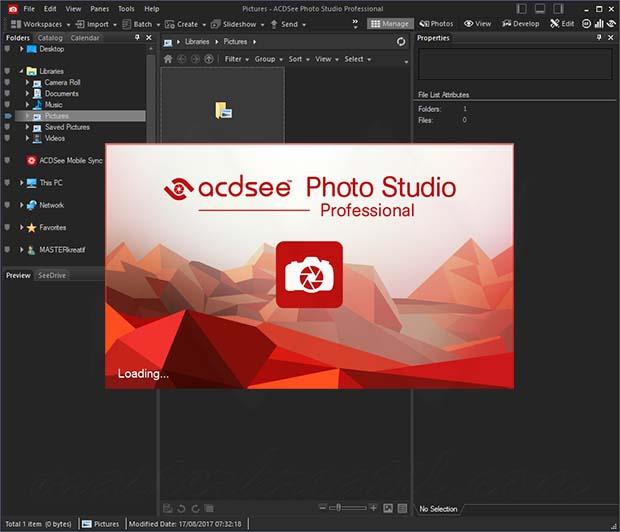Collapse the Libraries tree node
This screenshot has height=532, width=620.
click(21, 71)
